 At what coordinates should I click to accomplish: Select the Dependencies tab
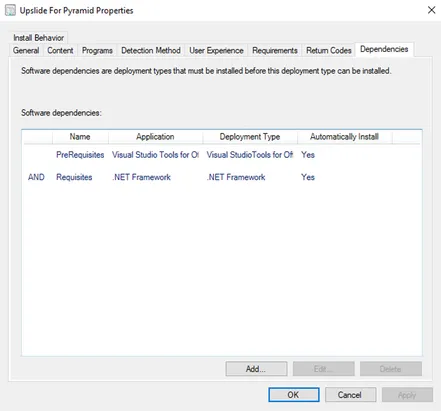pos(384,49)
